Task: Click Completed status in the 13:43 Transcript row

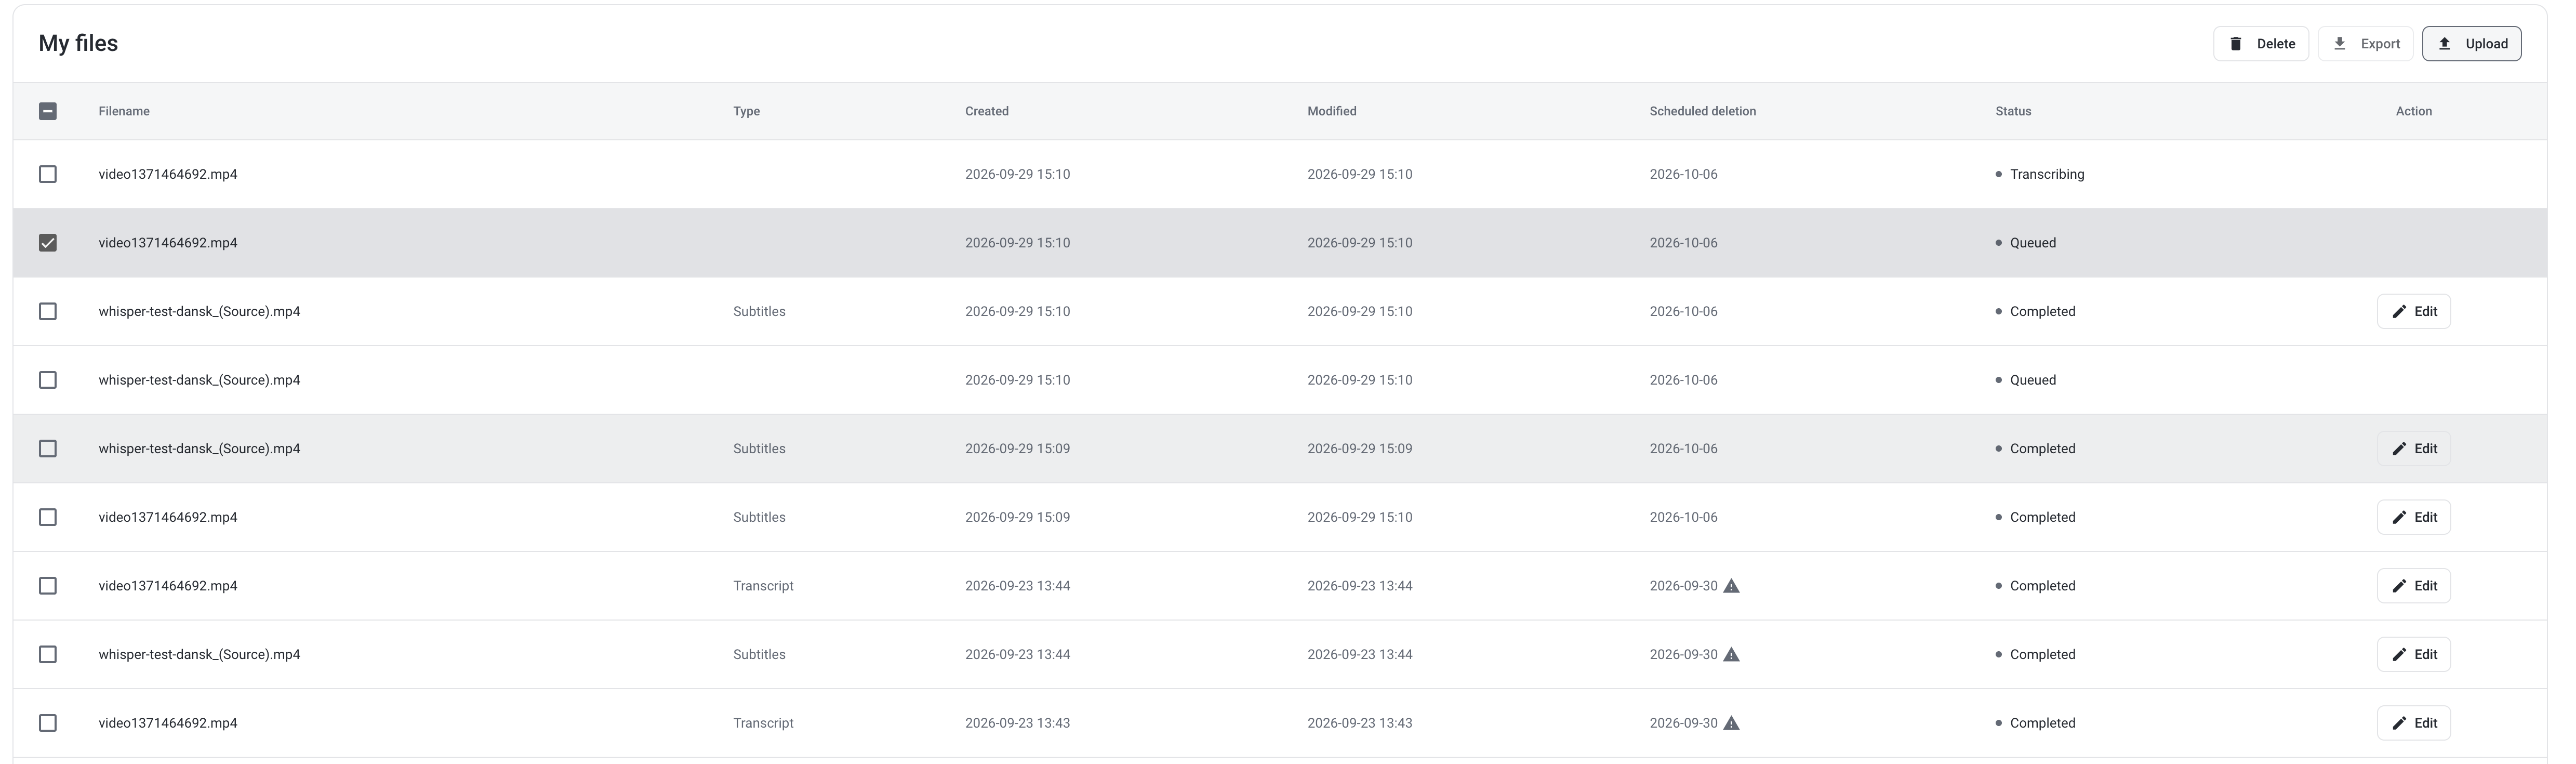Action: [2043, 723]
